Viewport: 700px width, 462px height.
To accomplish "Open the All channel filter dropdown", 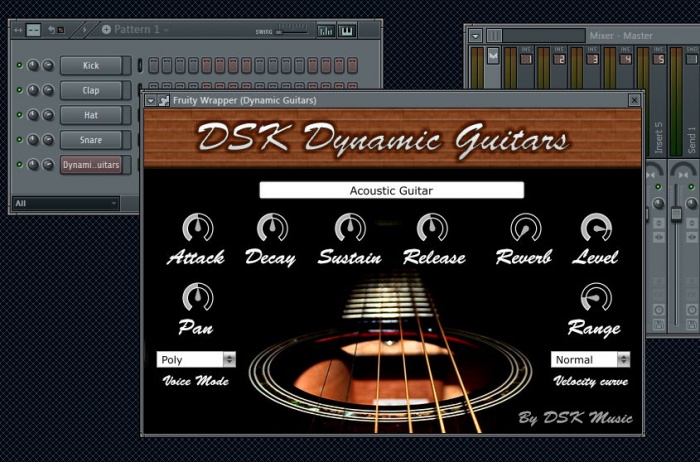I will [x=66, y=204].
